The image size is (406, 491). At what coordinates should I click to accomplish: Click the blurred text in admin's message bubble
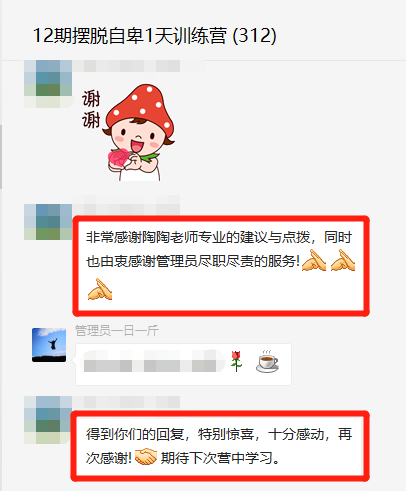(154, 361)
